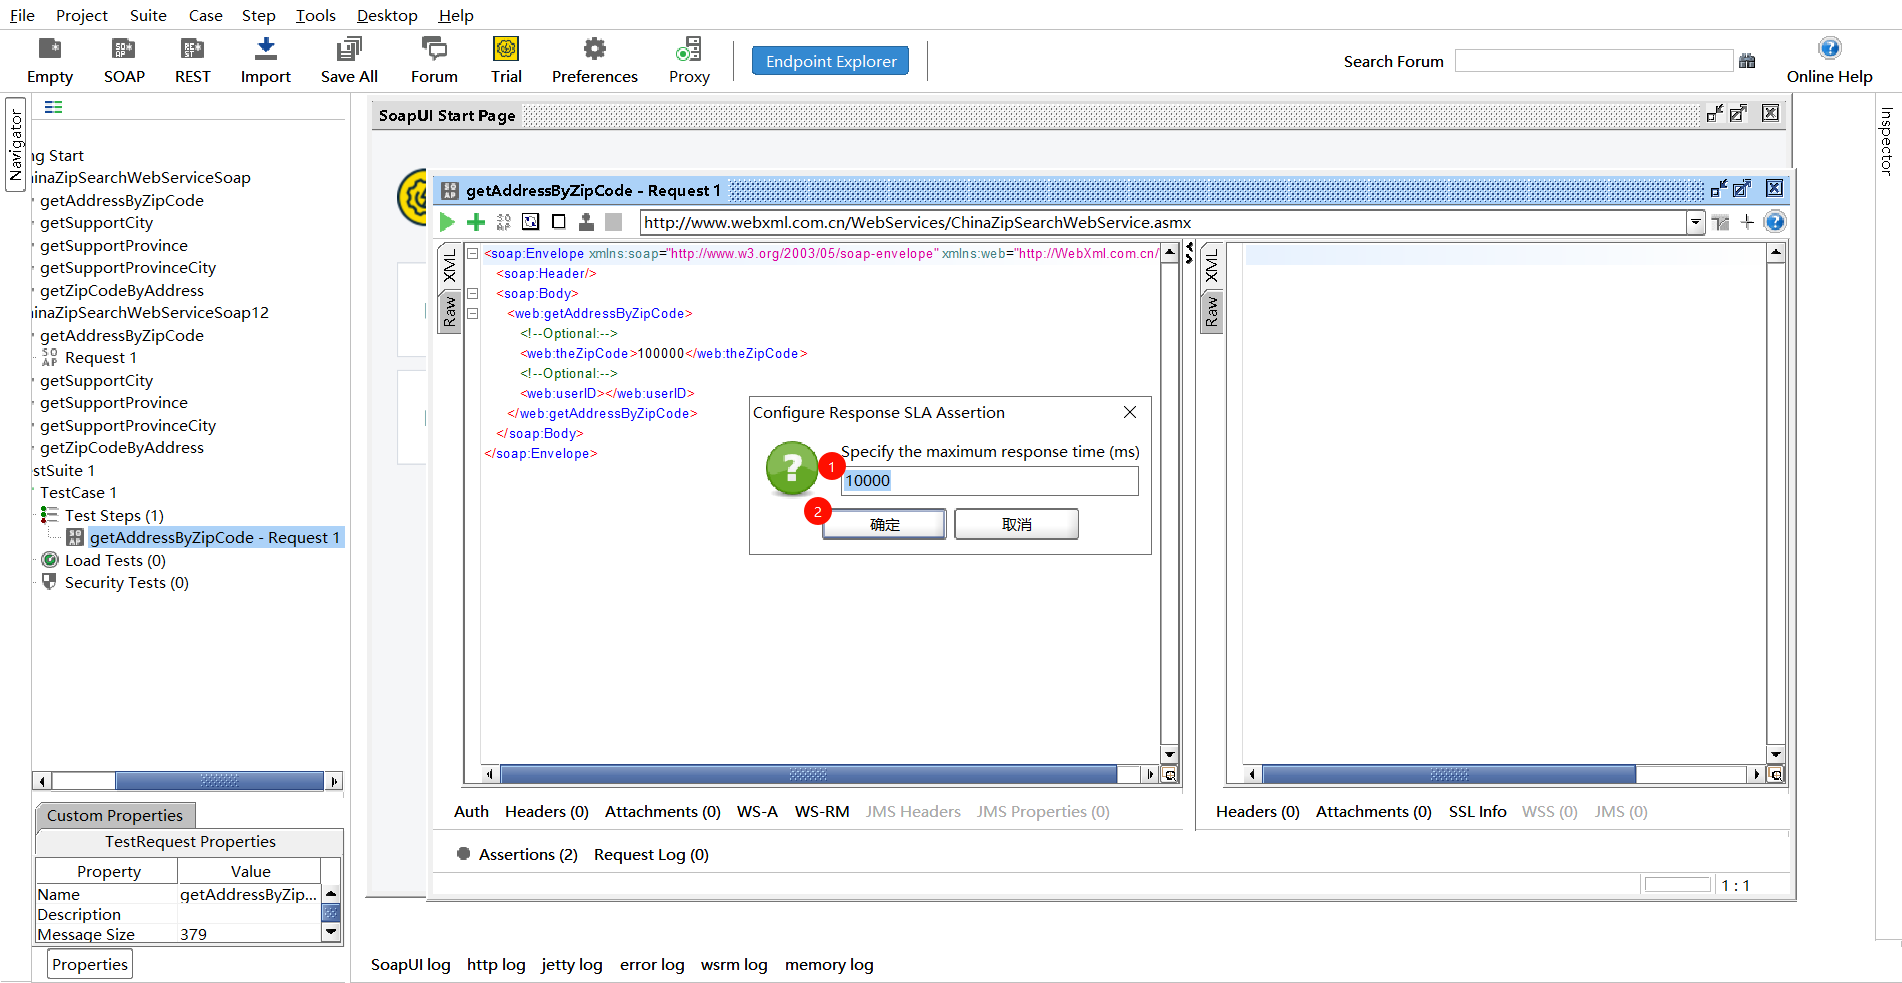Screen dimensions: 1902x983
Task: Click the green list icon atop the Navigator
Action: click(x=54, y=107)
